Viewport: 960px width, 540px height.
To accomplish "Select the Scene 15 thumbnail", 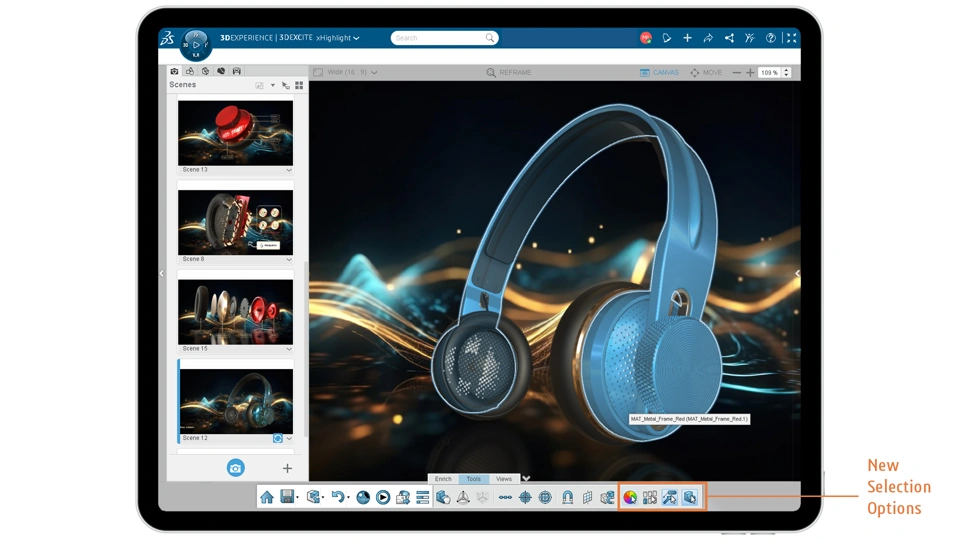I will (x=236, y=312).
